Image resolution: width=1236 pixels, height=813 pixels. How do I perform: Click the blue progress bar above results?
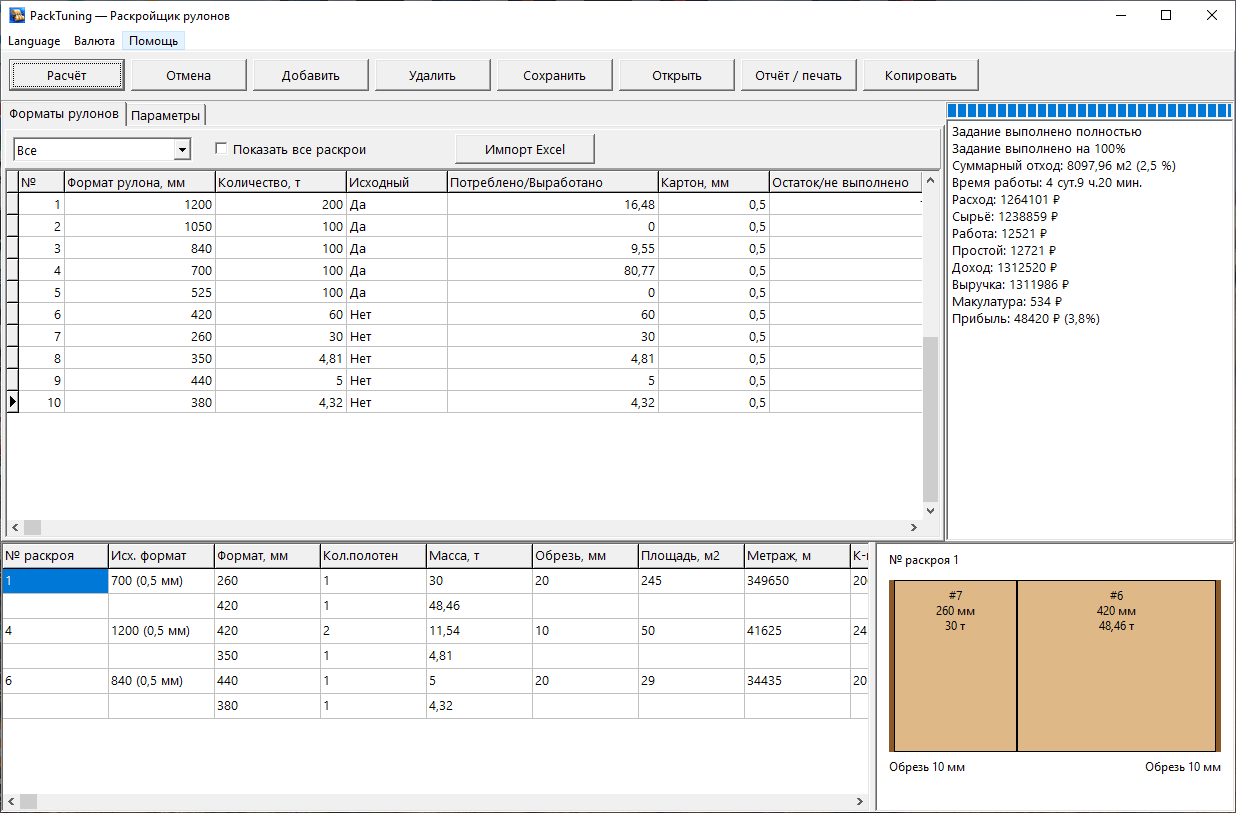click(x=1089, y=111)
